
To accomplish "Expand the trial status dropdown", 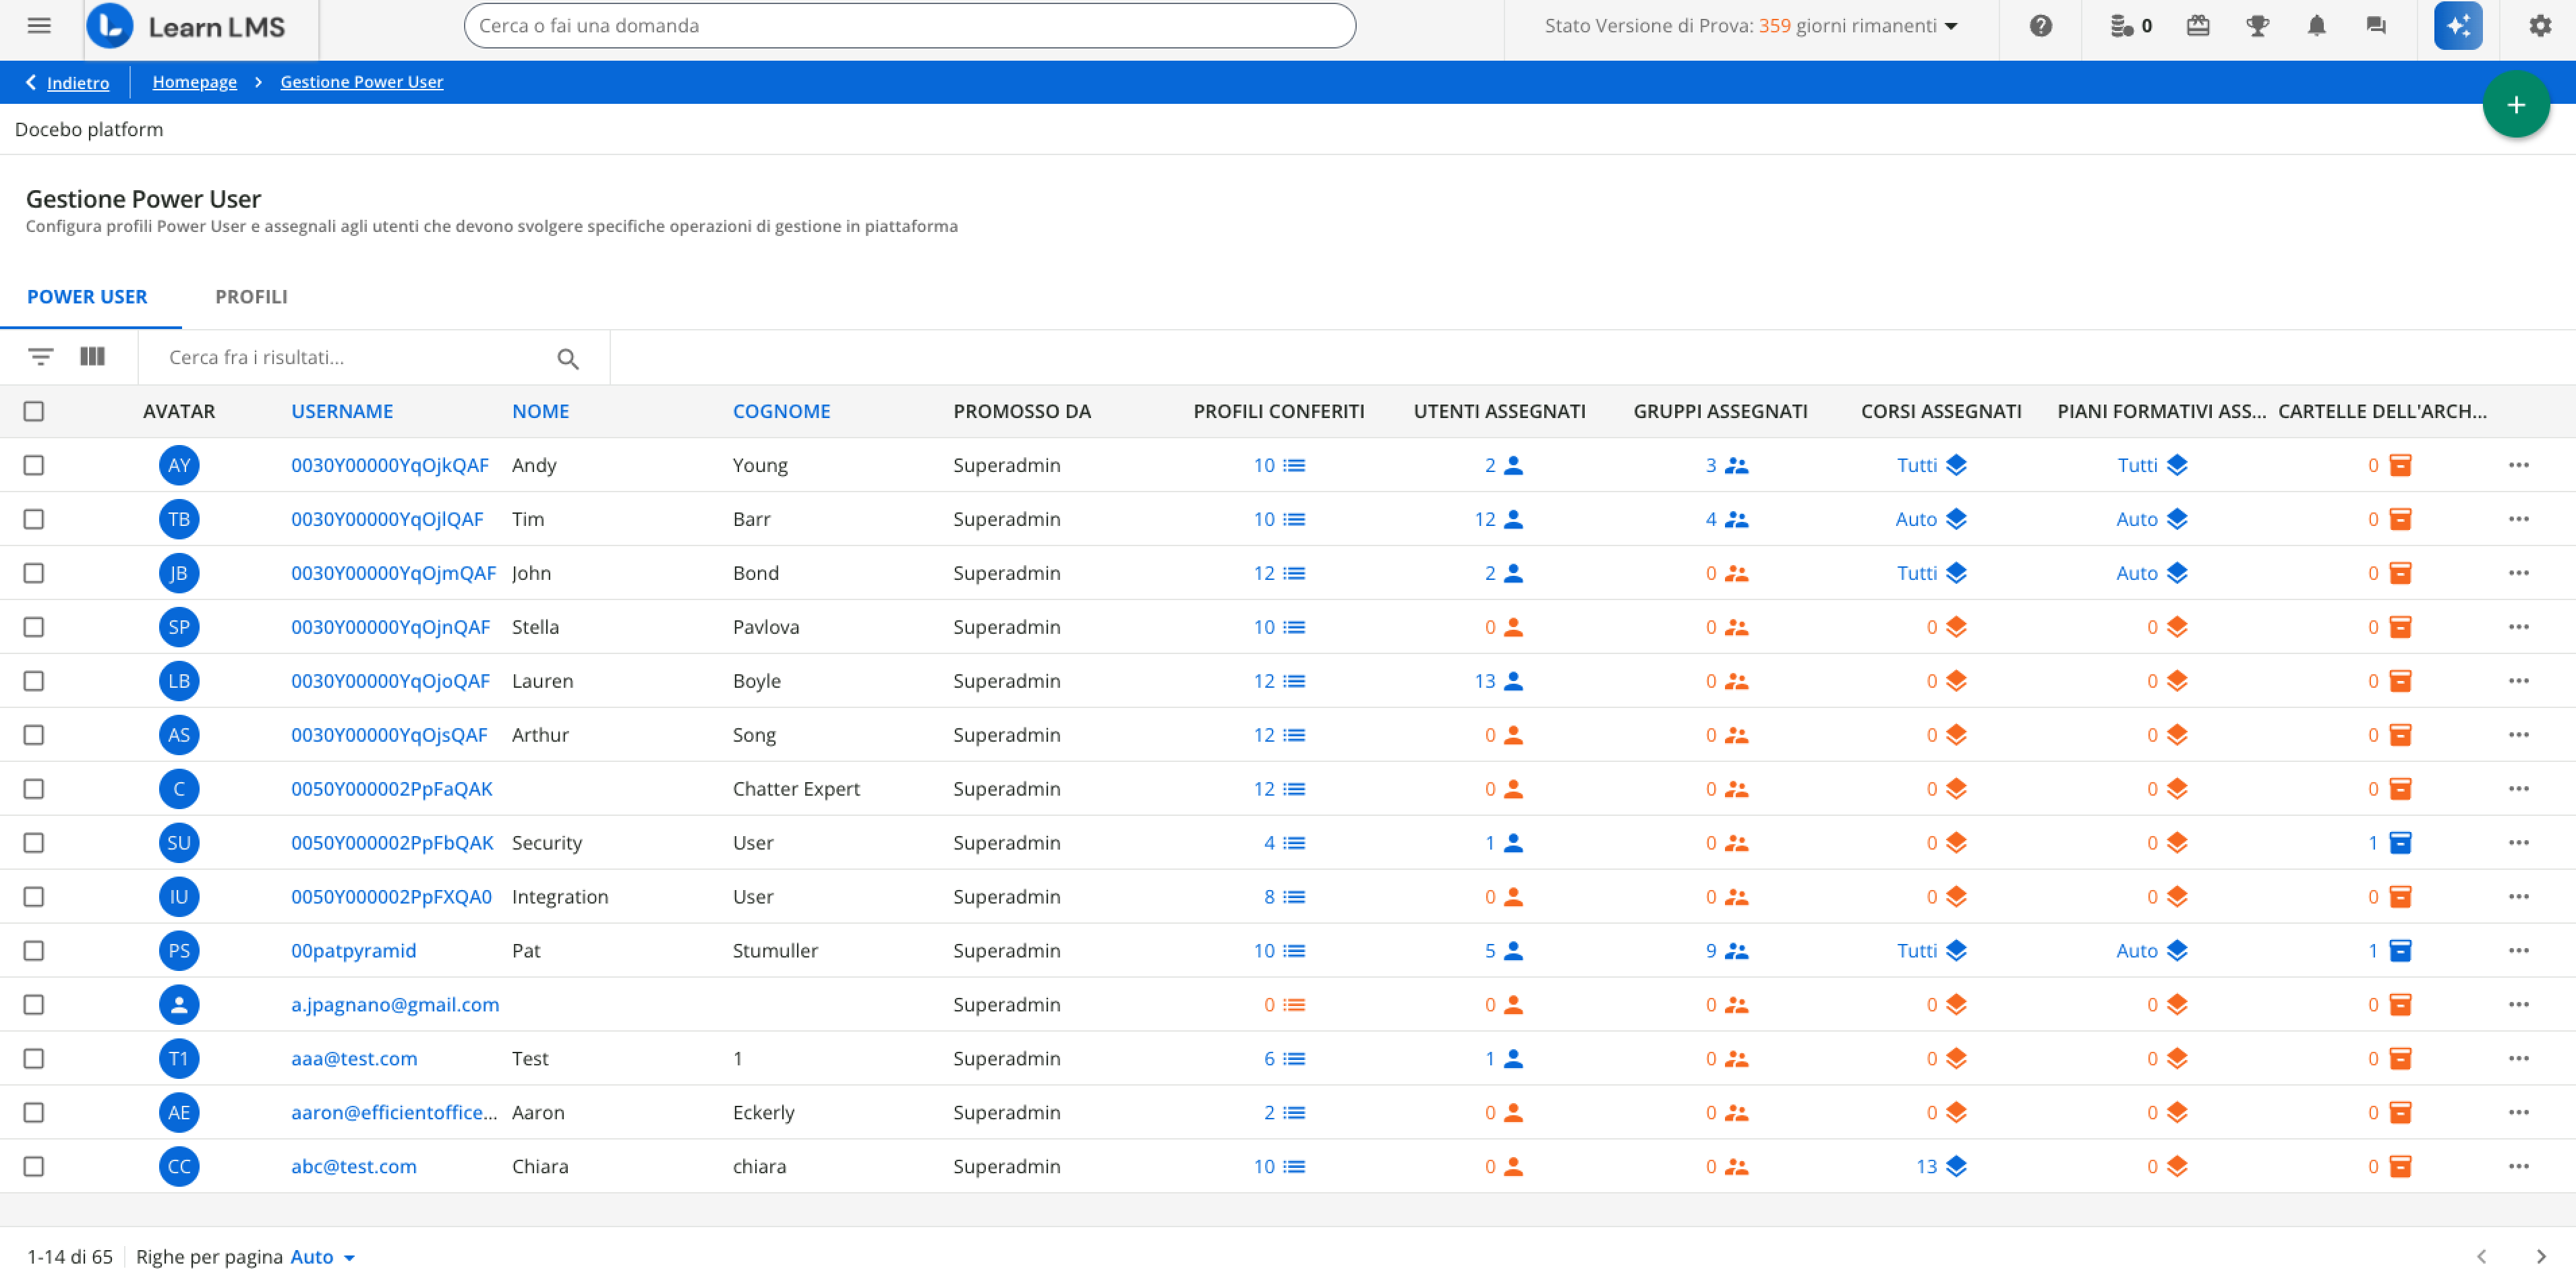I will coord(1950,26).
